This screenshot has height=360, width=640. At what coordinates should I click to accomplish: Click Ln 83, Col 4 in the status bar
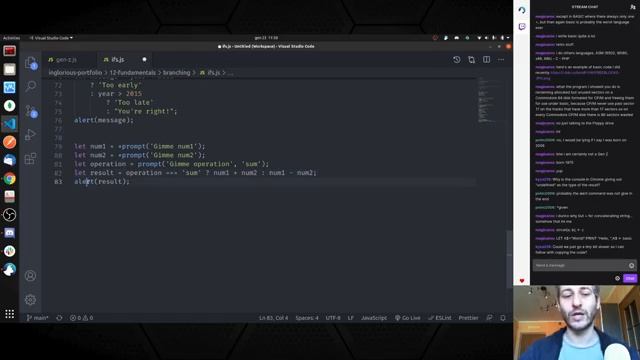tap(273, 318)
